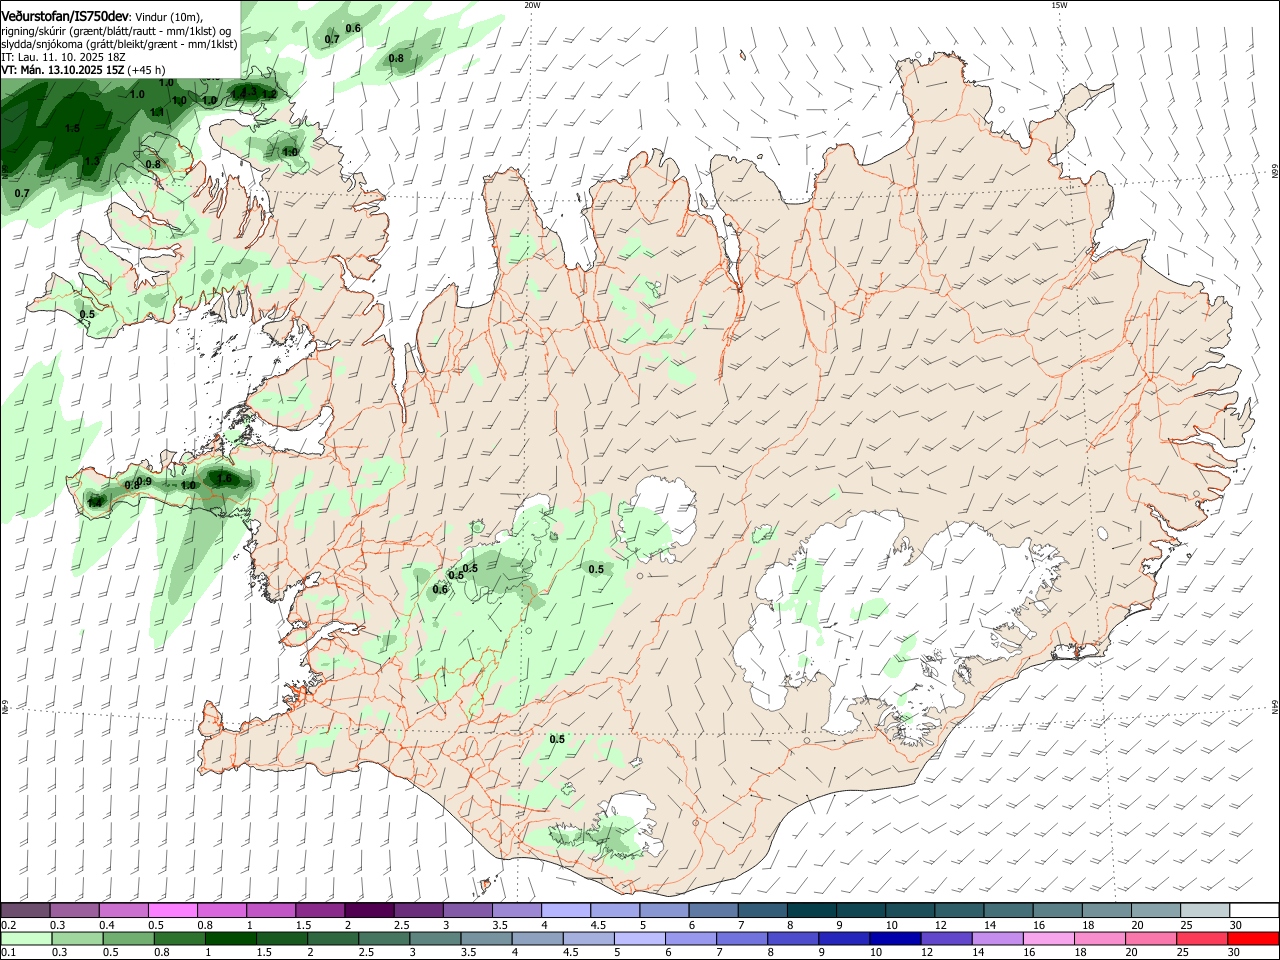Click lower scale swatch between 6 and 7
The width and height of the screenshot is (1280, 960).
pyautogui.click(x=691, y=938)
